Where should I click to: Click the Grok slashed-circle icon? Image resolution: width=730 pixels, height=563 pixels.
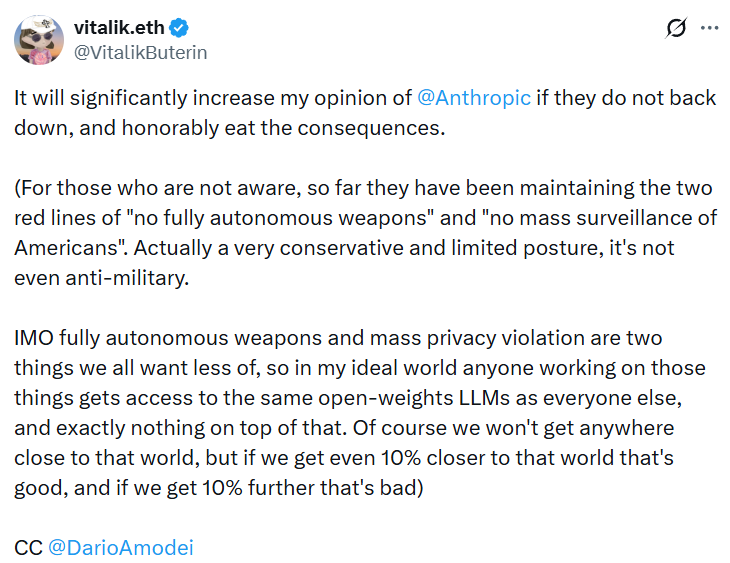click(x=675, y=29)
